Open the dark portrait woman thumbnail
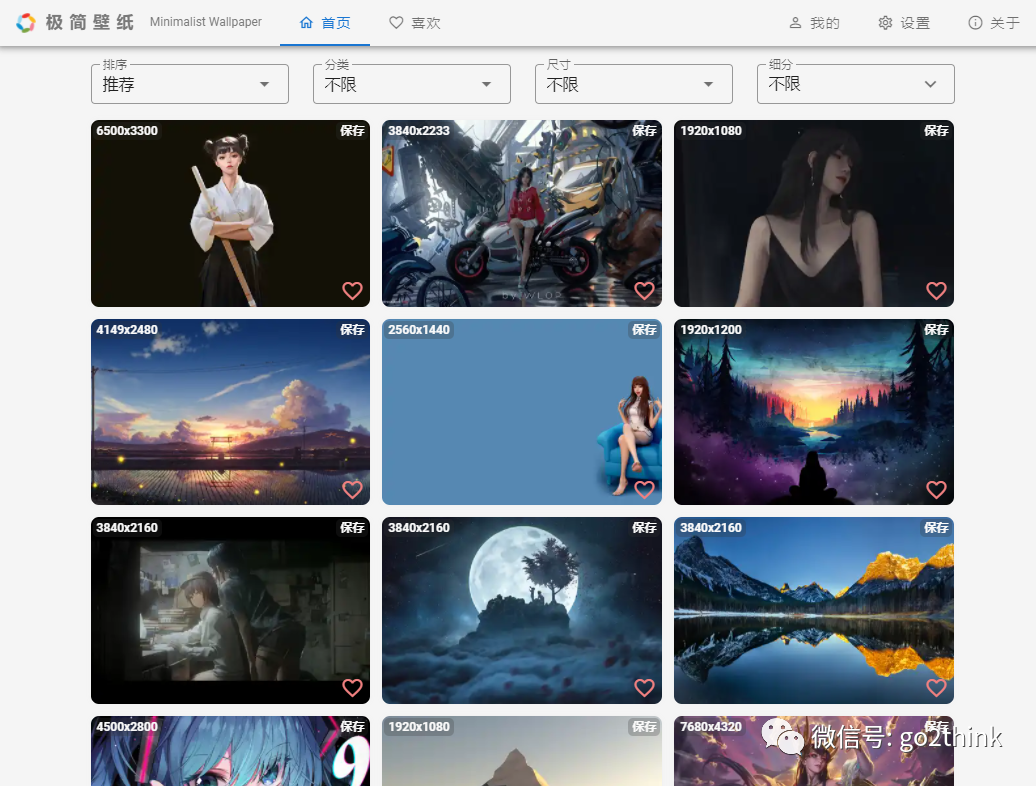 click(x=814, y=213)
